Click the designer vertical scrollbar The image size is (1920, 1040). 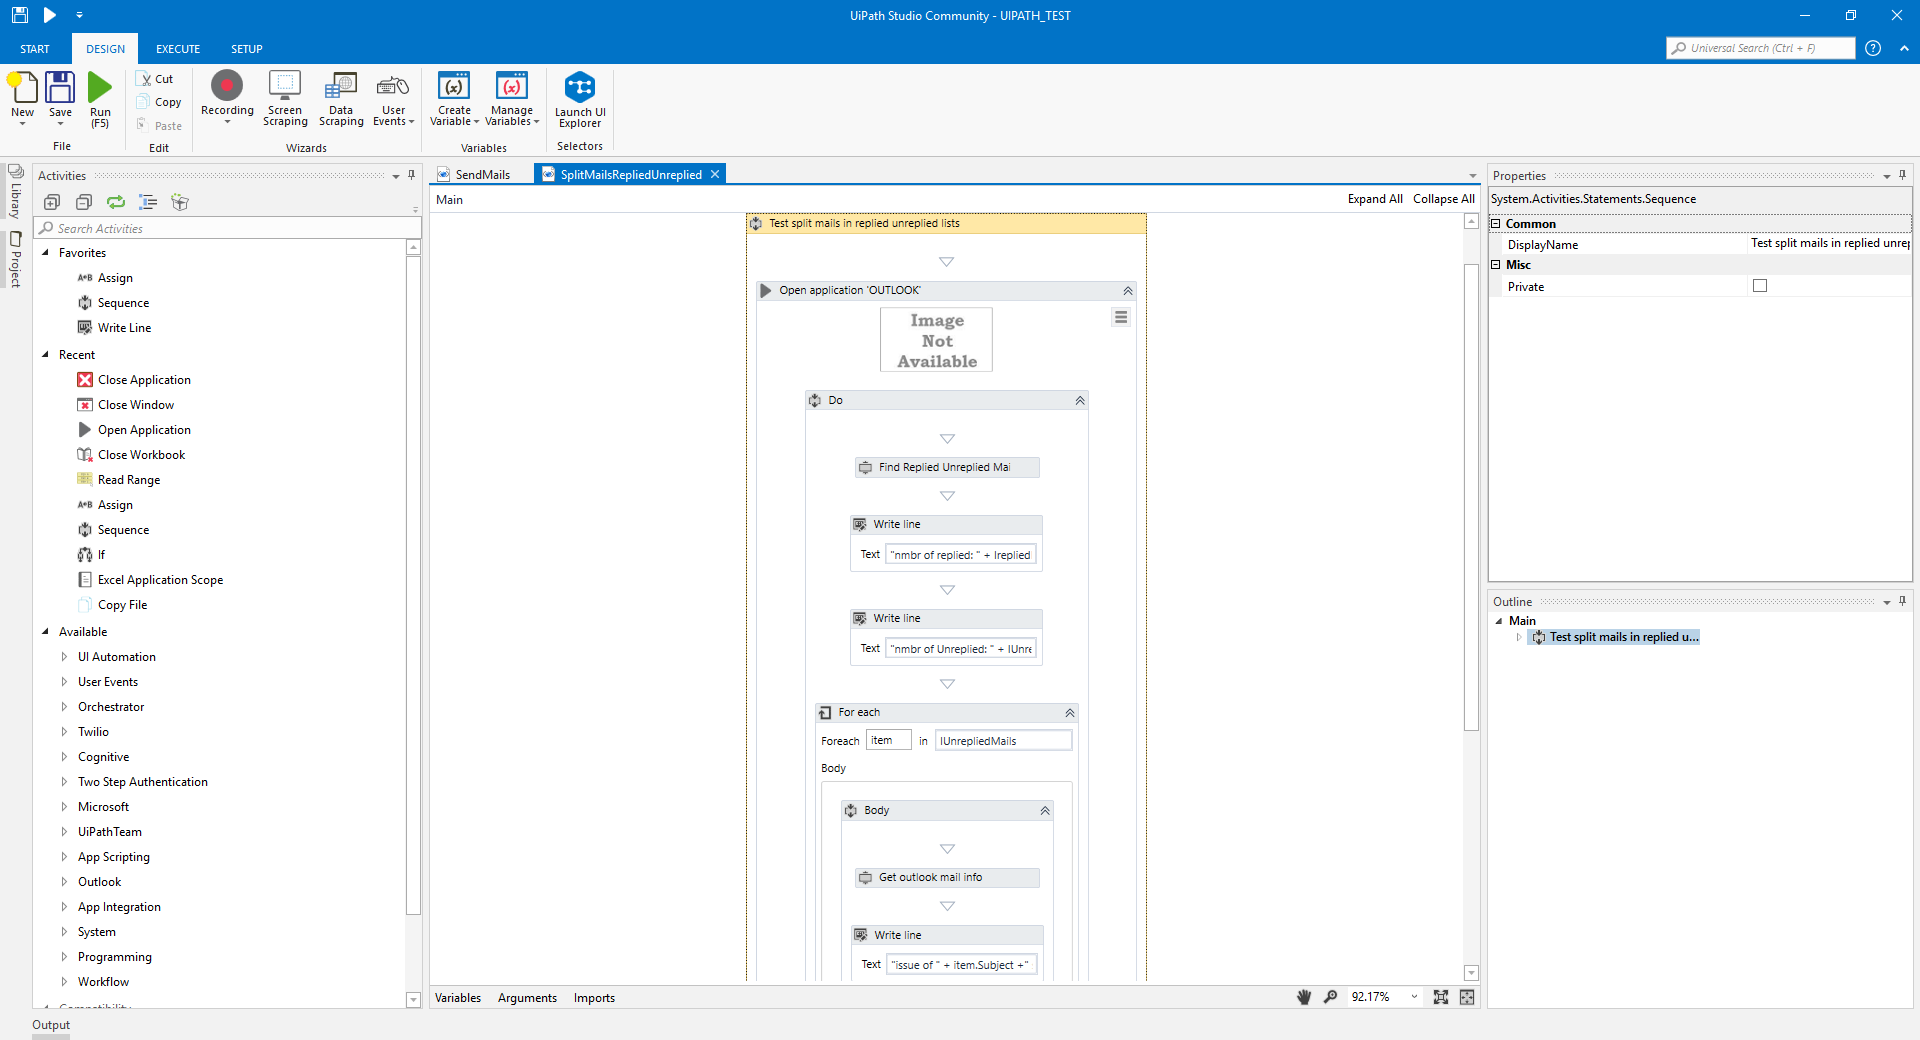[x=1471, y=497]
